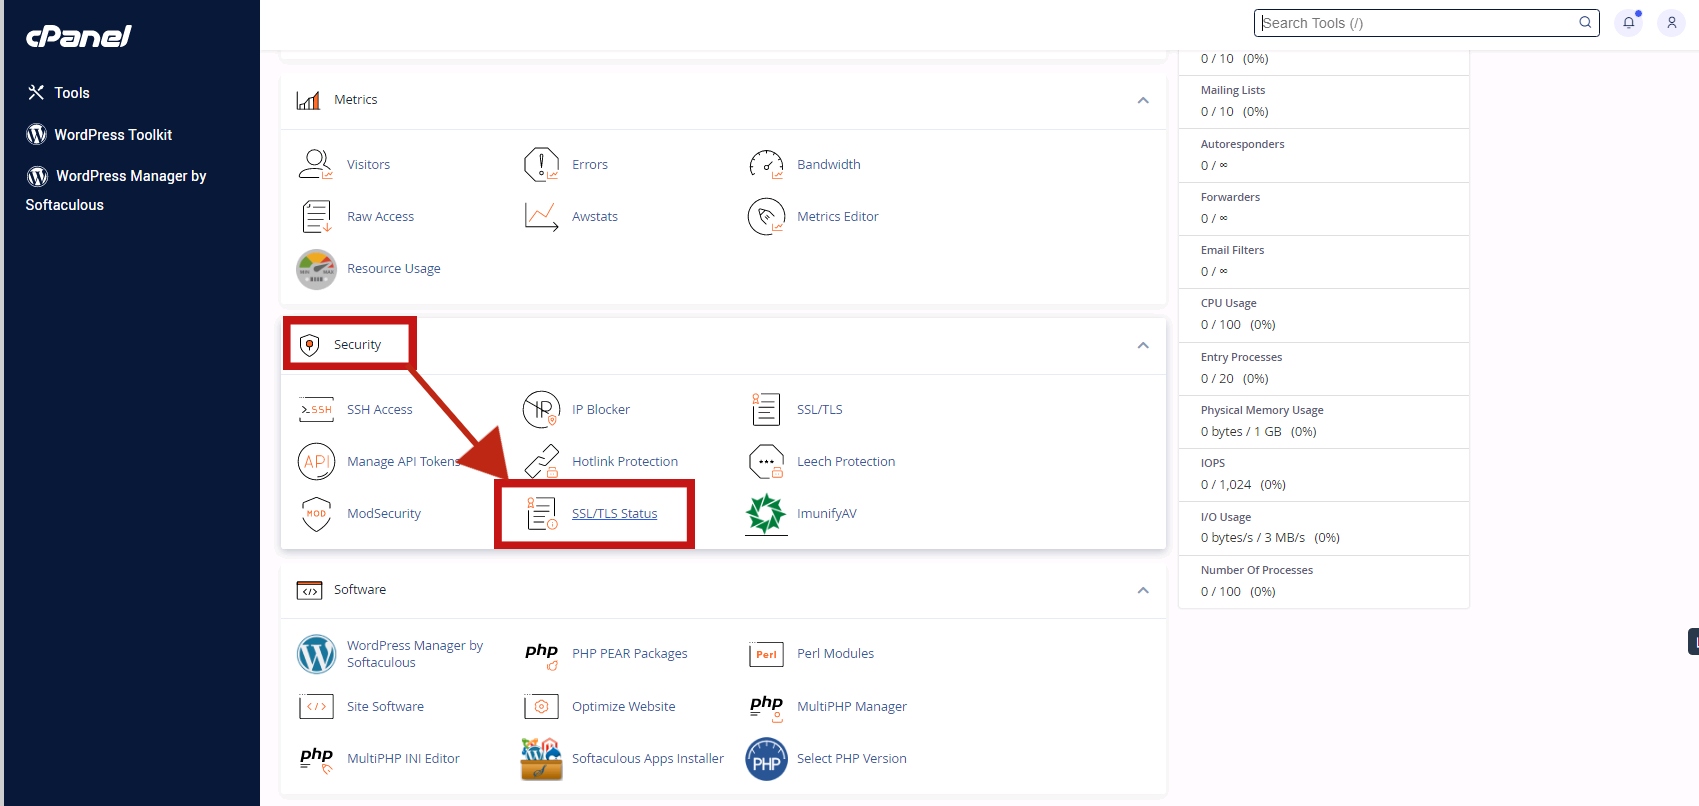Click the Software section heading

(x=360, y=590)
